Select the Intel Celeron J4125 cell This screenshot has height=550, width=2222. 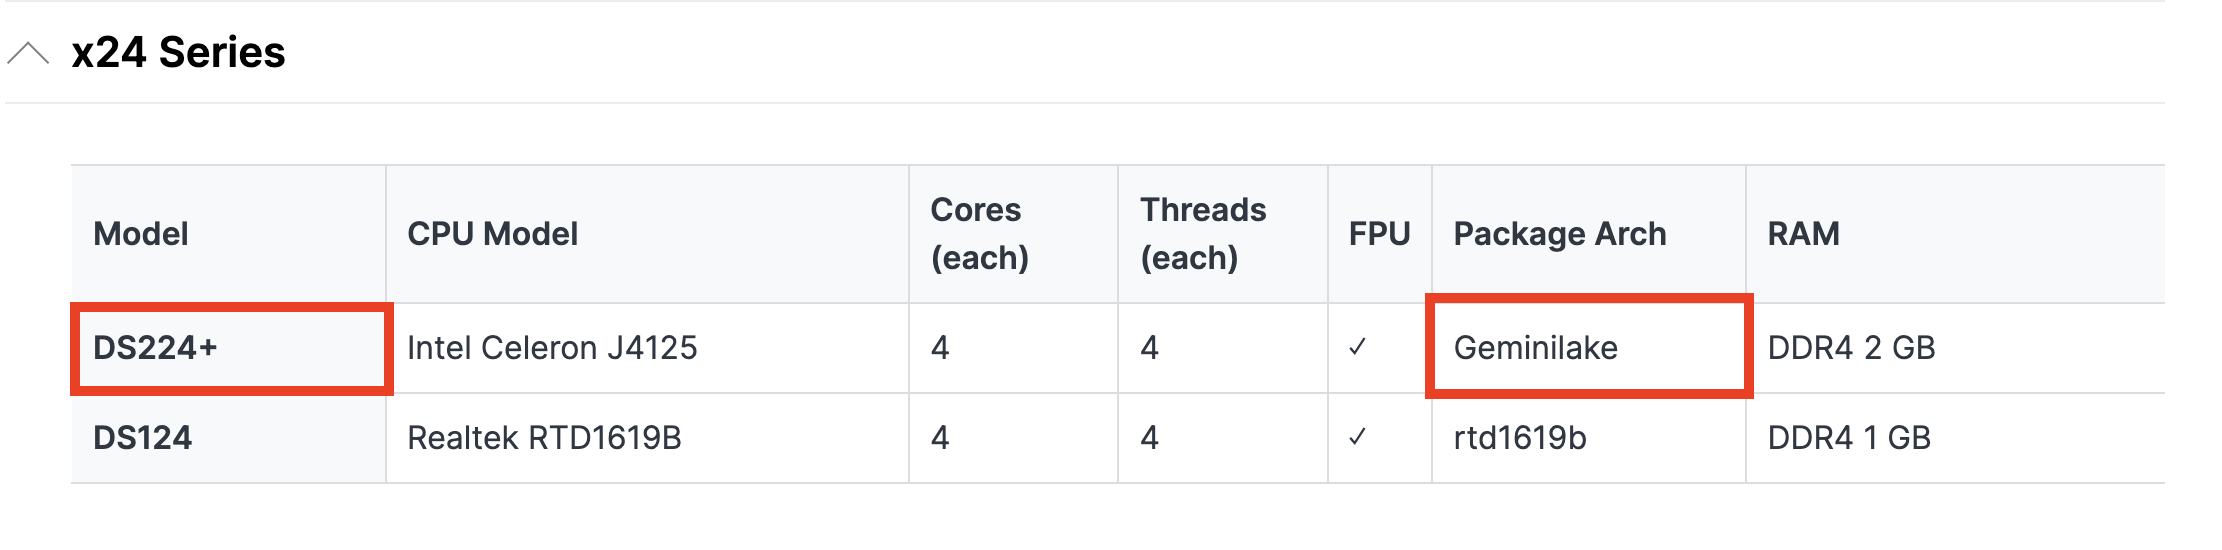(x=552, y=348)
